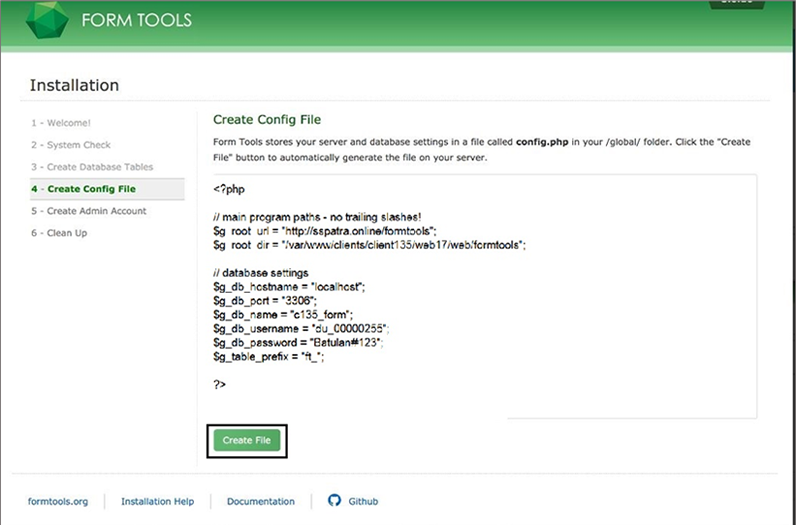Screen dimensions: 796x525
Task: Click the closing ?> tag
Action: (219, 384)
